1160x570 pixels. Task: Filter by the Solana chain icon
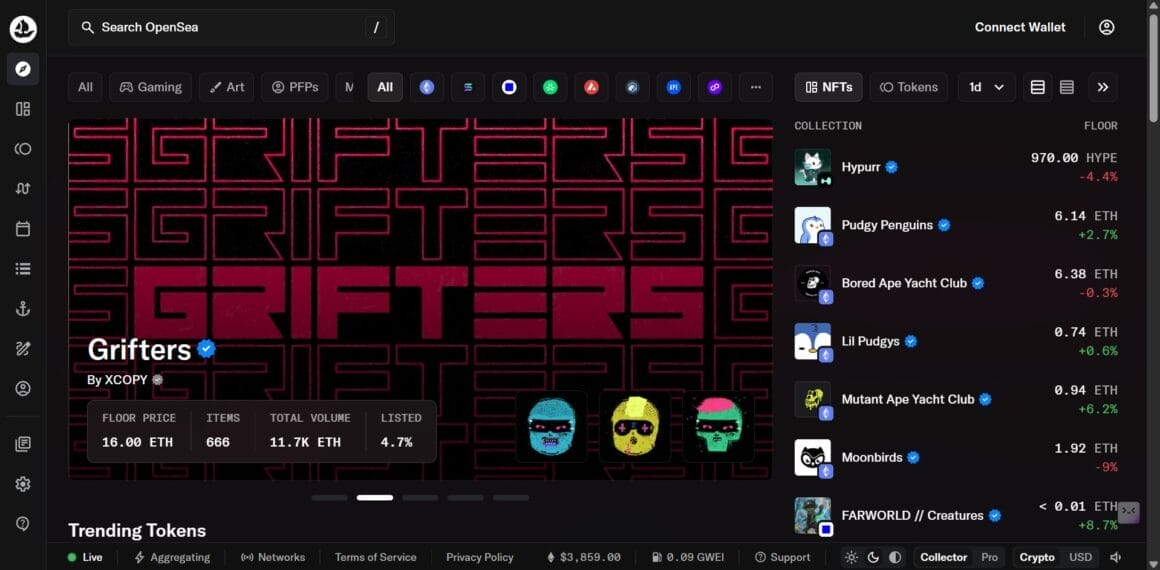click(x=468, y=87)
